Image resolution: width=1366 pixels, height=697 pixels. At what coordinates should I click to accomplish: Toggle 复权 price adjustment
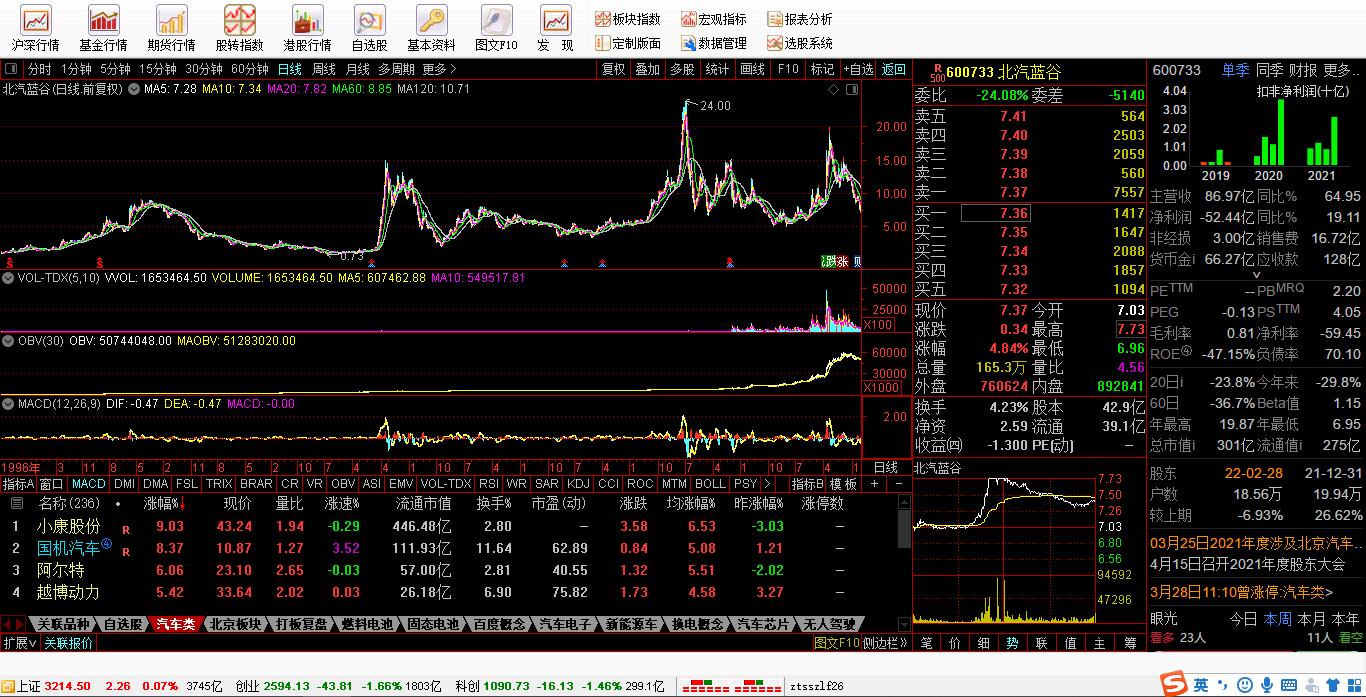point(613,69)
